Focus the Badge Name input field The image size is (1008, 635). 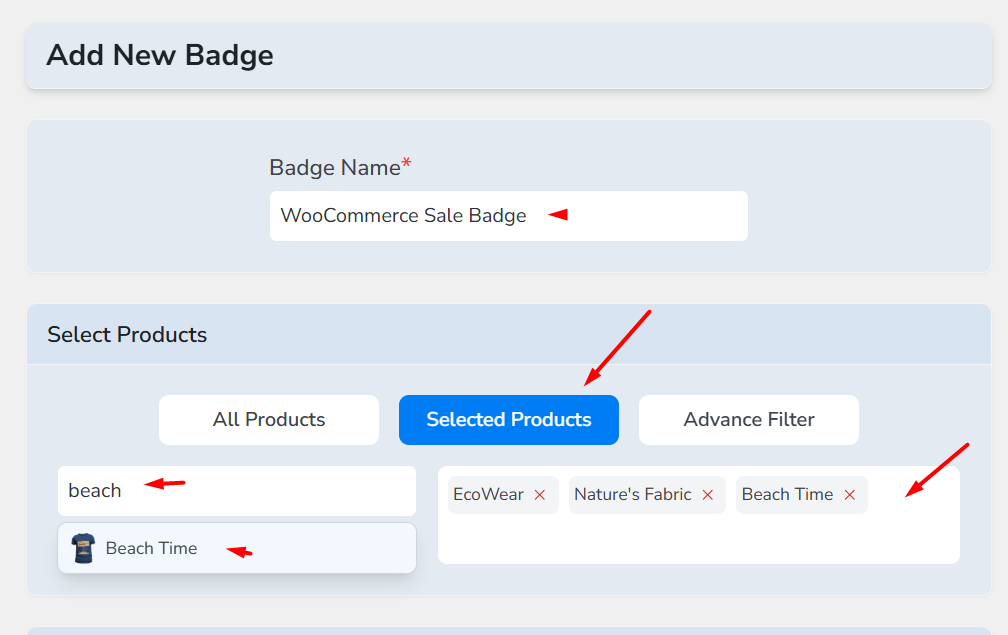click(508, 216)
